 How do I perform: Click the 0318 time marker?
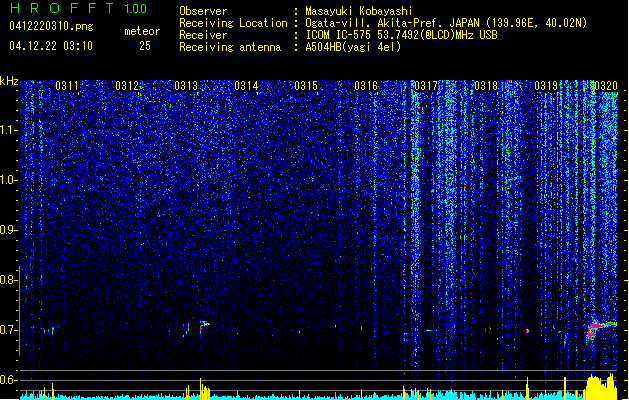(x=486, y=86)
